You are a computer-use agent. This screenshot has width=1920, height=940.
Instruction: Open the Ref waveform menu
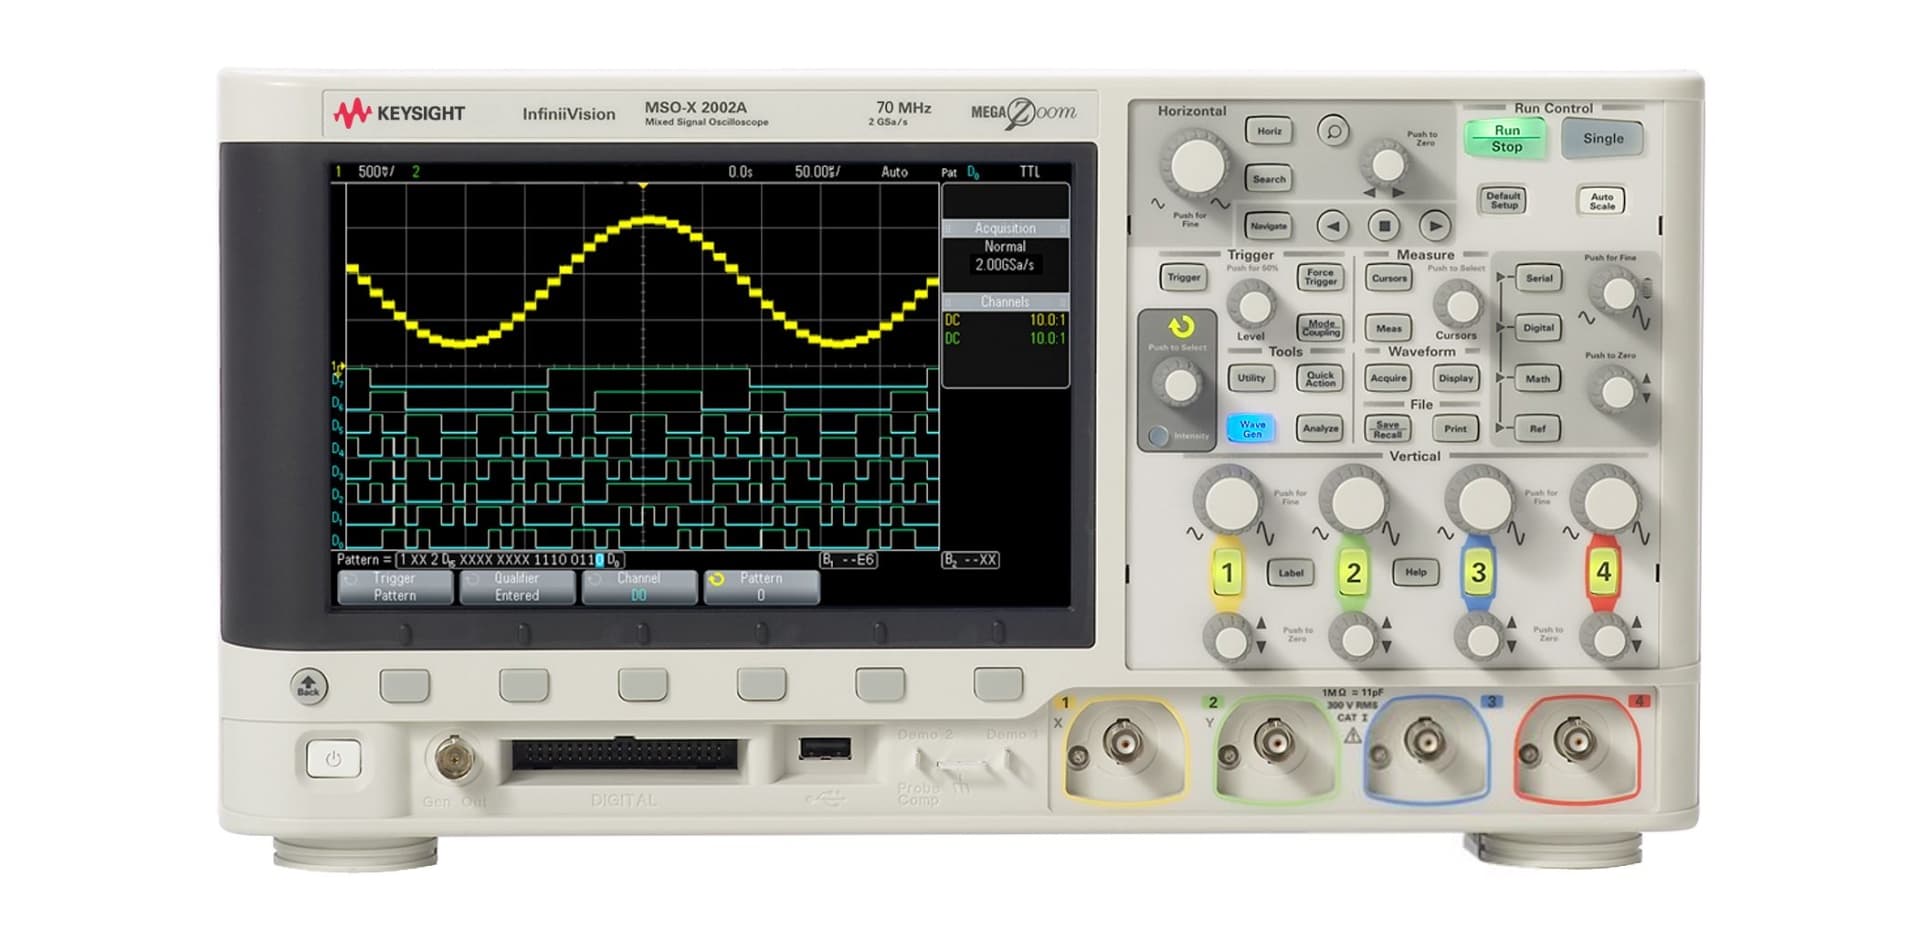pos(1537,428)
